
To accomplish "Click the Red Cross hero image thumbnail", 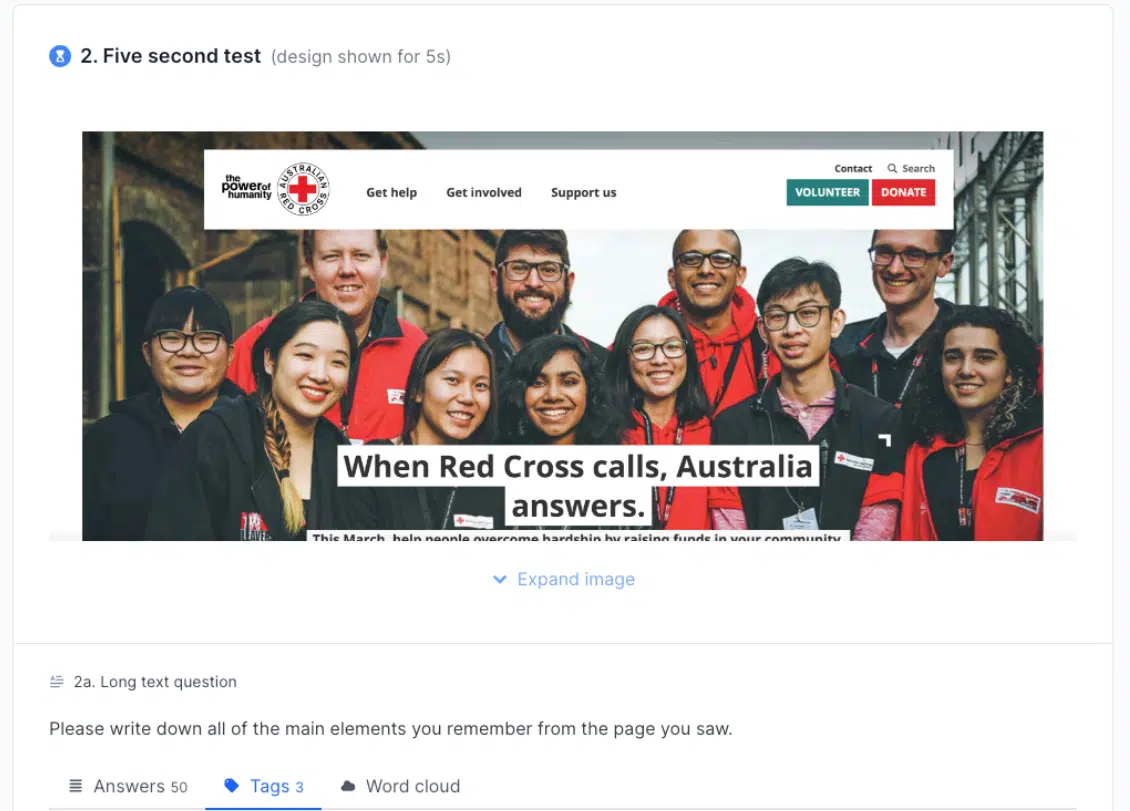I will 563,336.
